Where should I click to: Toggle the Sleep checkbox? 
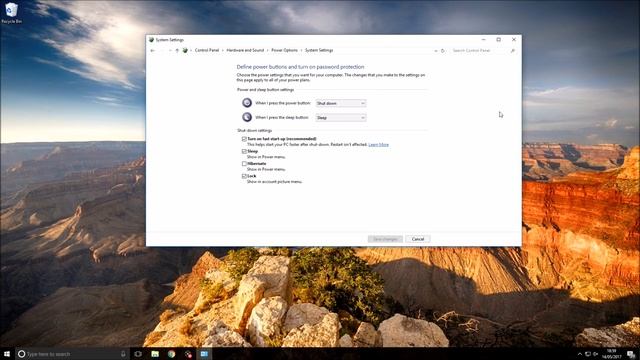coord(244,151)
